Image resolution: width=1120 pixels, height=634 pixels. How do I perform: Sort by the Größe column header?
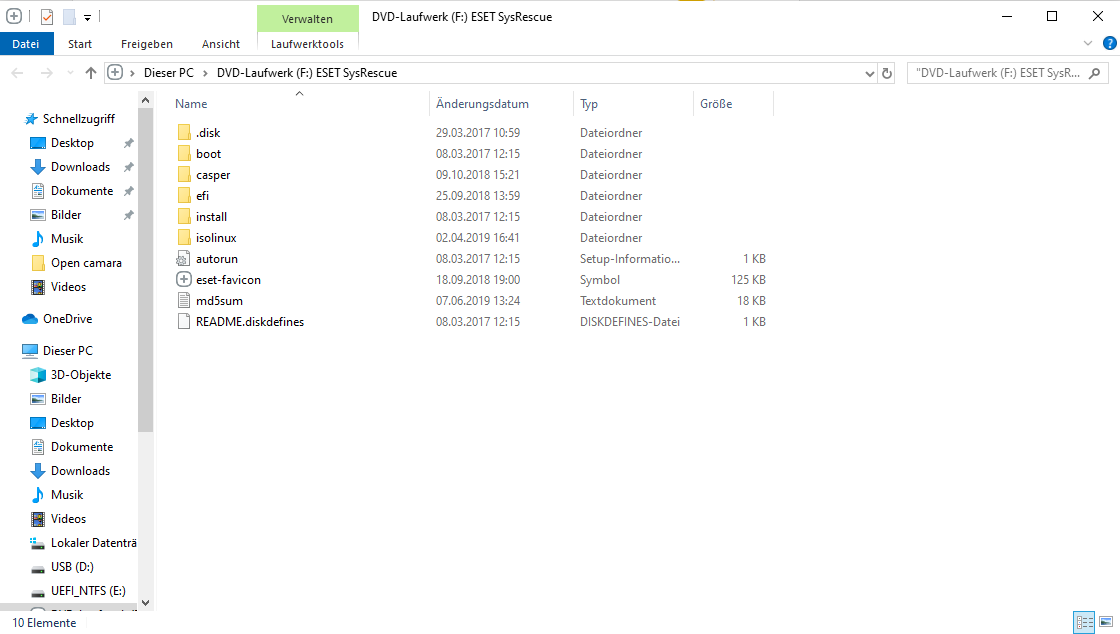pyautogui.click(x=716, y=104)
